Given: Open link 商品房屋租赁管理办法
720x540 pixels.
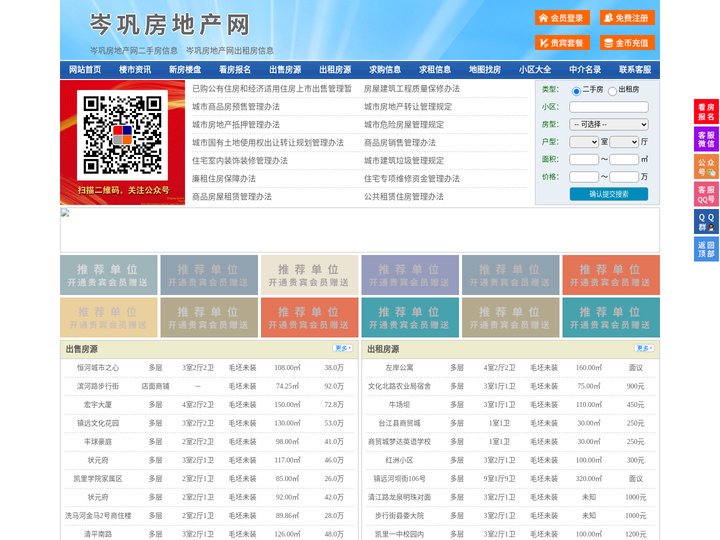Looking at the screenshot, I should [232, 197].
